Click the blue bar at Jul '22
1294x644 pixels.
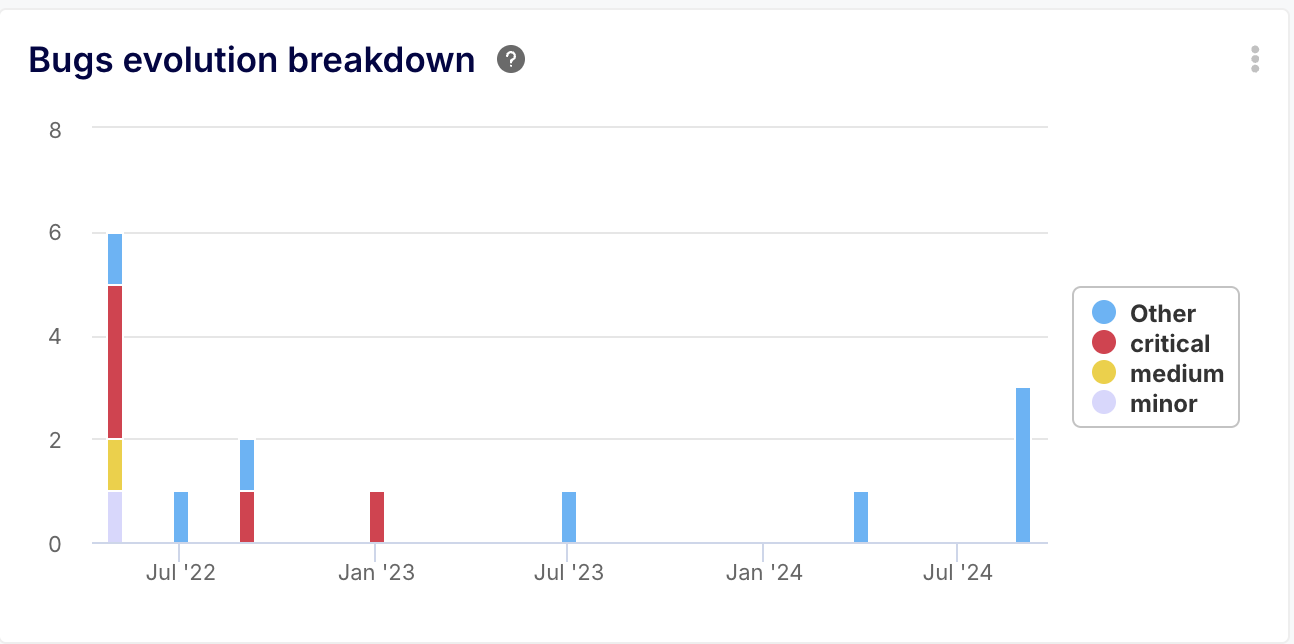(x=181, y=517)
